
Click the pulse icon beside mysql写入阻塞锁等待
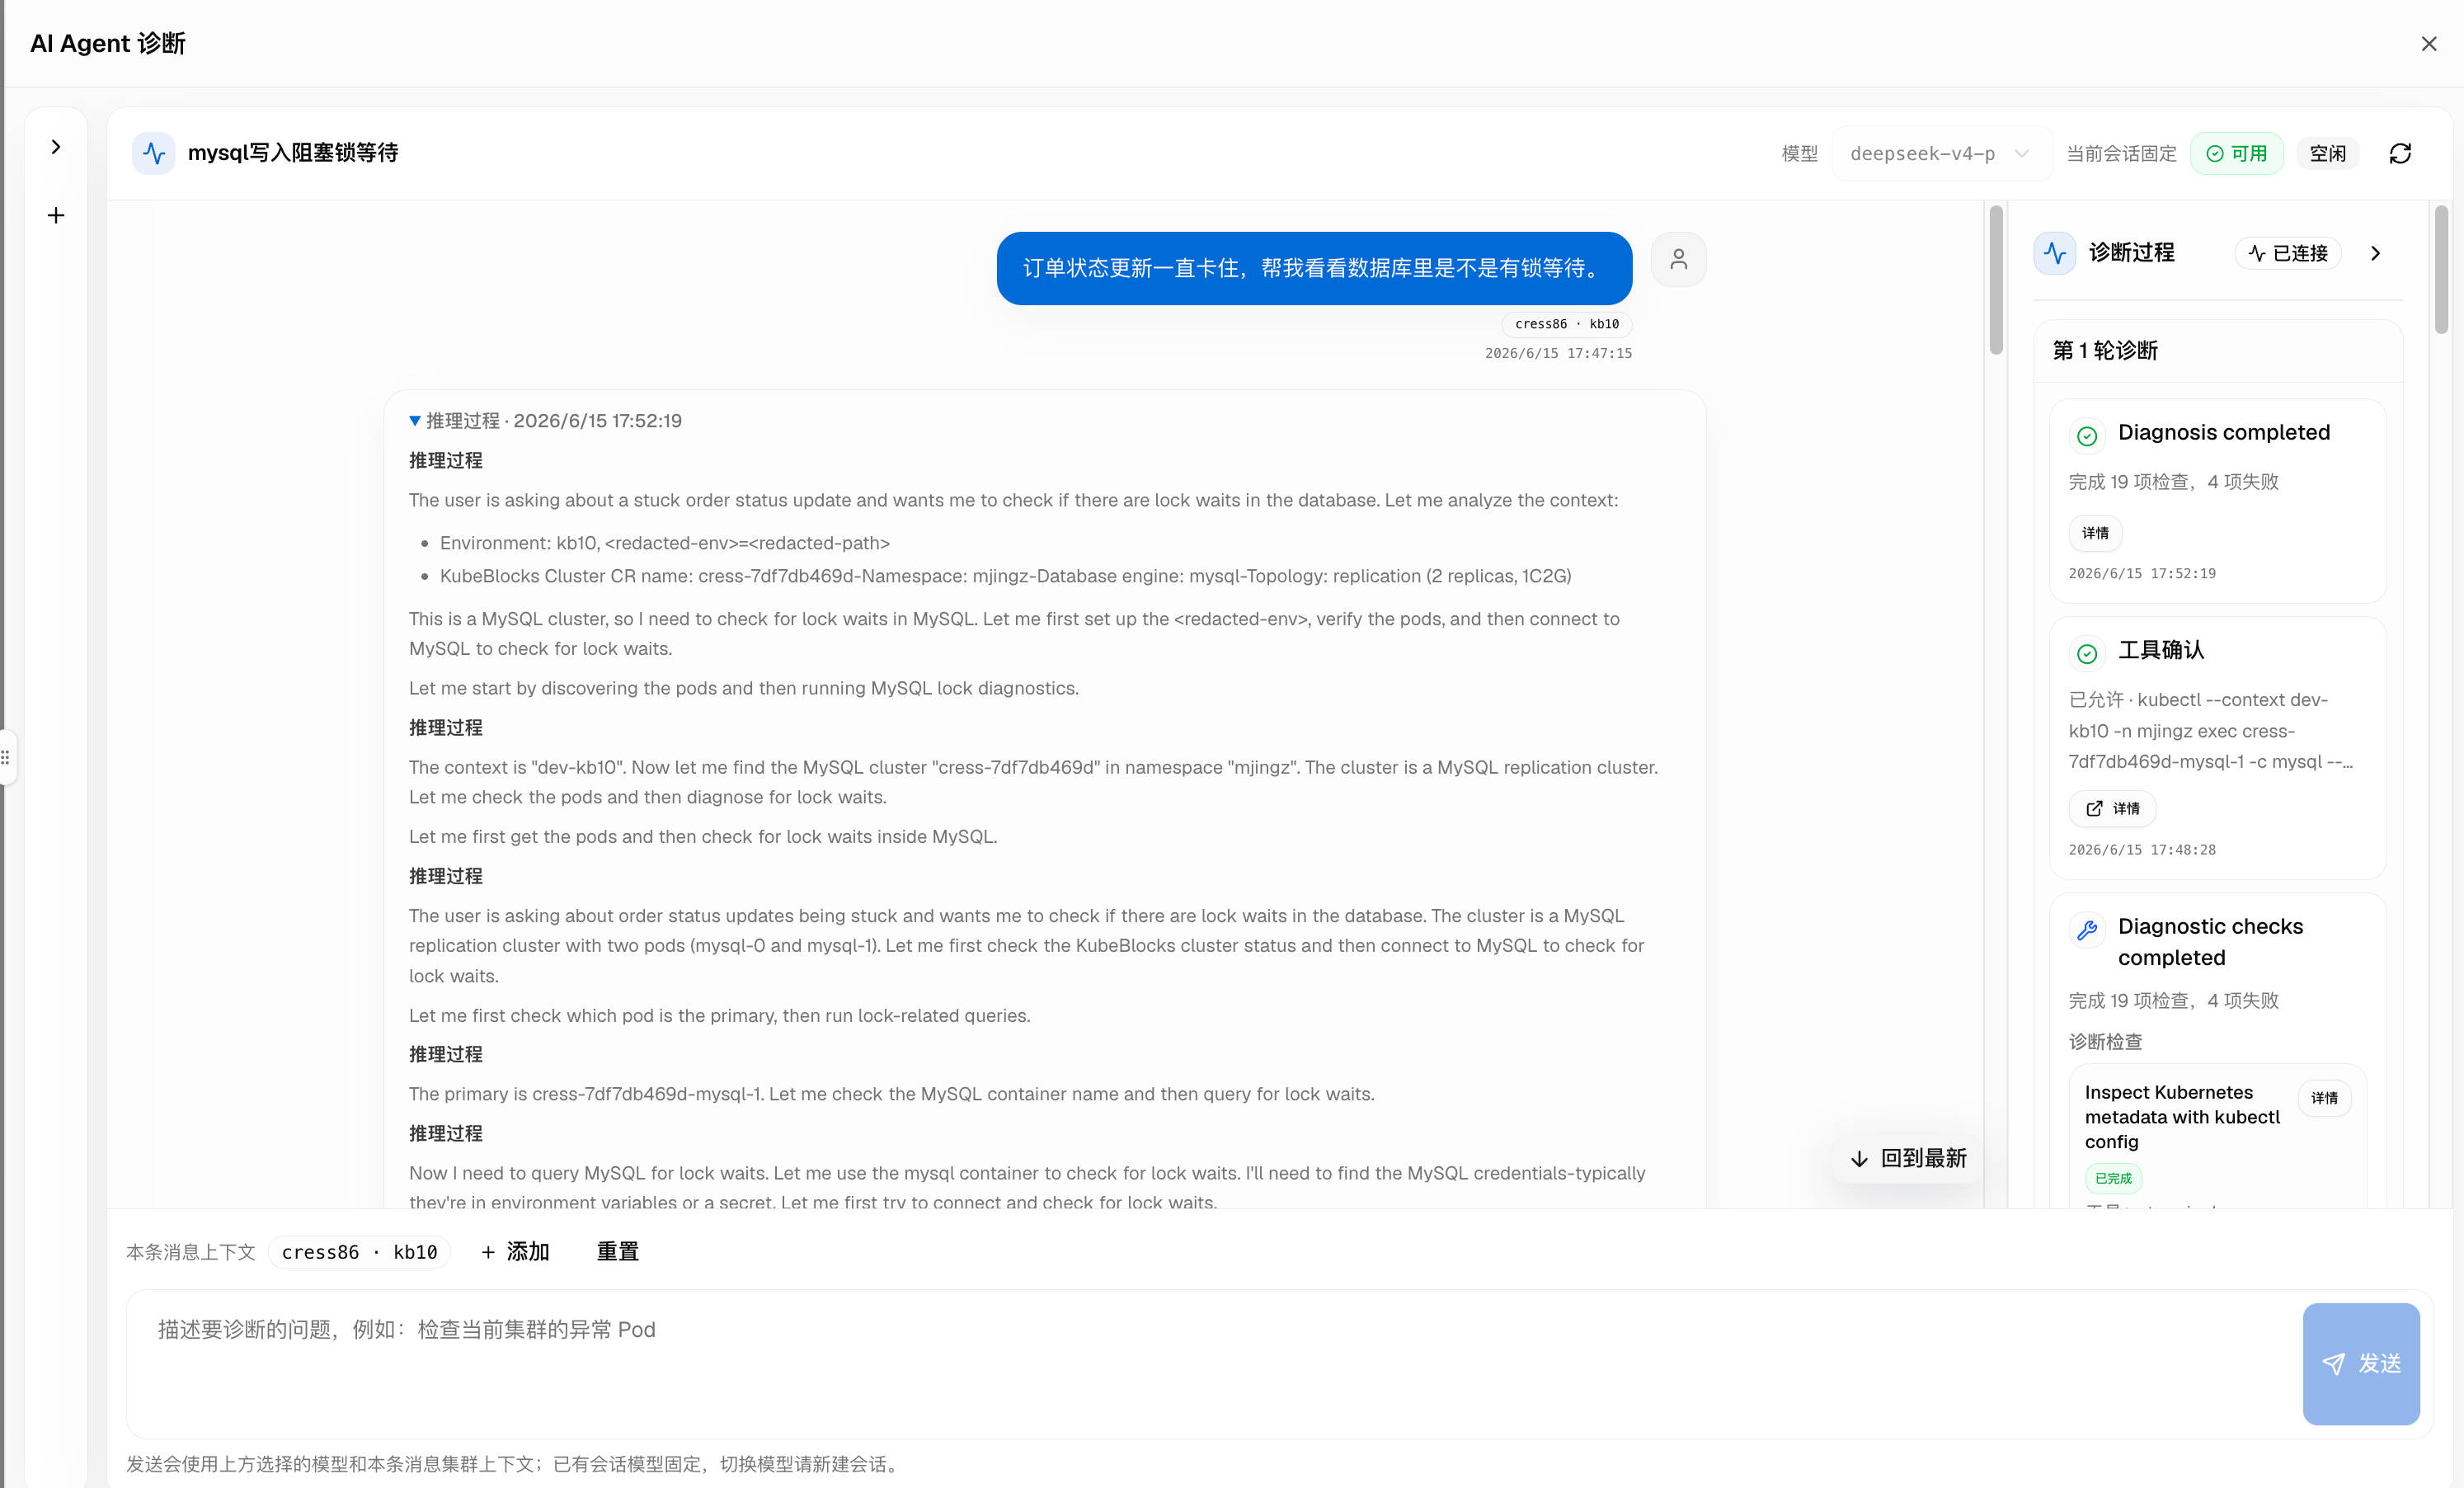click(154, 153)
